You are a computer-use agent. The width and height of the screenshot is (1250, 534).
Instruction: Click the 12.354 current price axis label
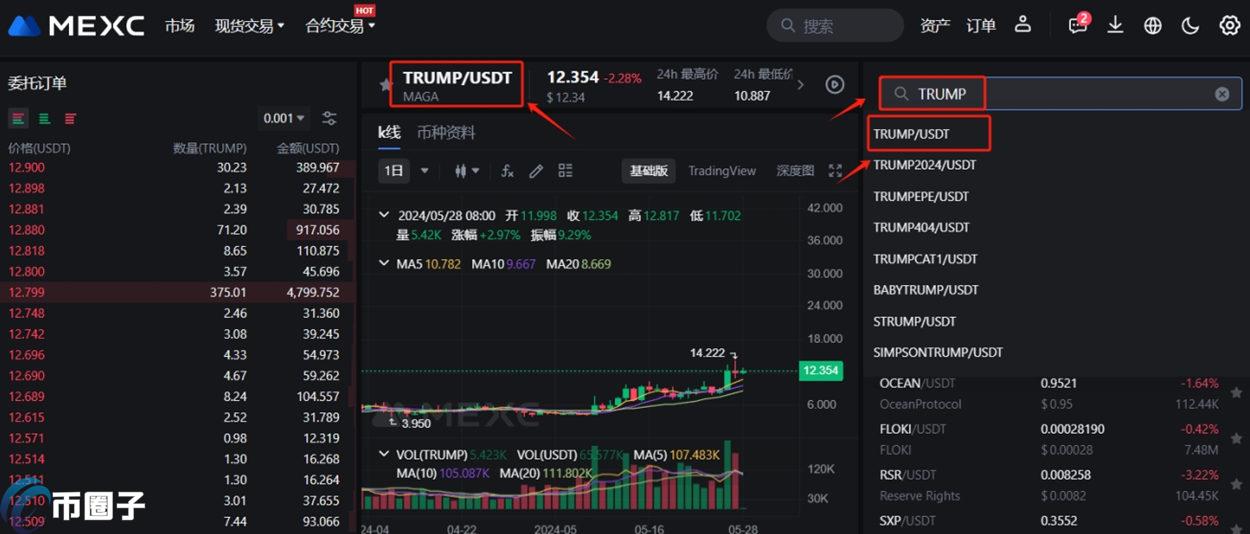pos(821,371)
